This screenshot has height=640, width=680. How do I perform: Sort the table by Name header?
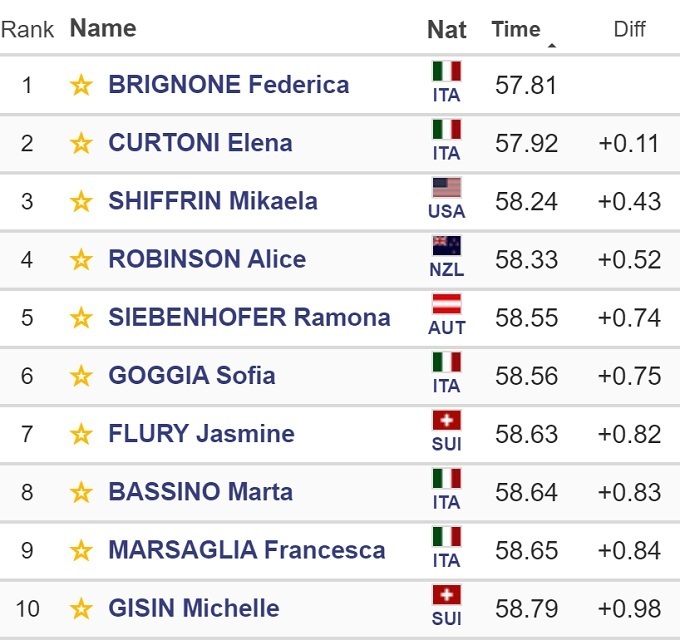pos(103,28)
